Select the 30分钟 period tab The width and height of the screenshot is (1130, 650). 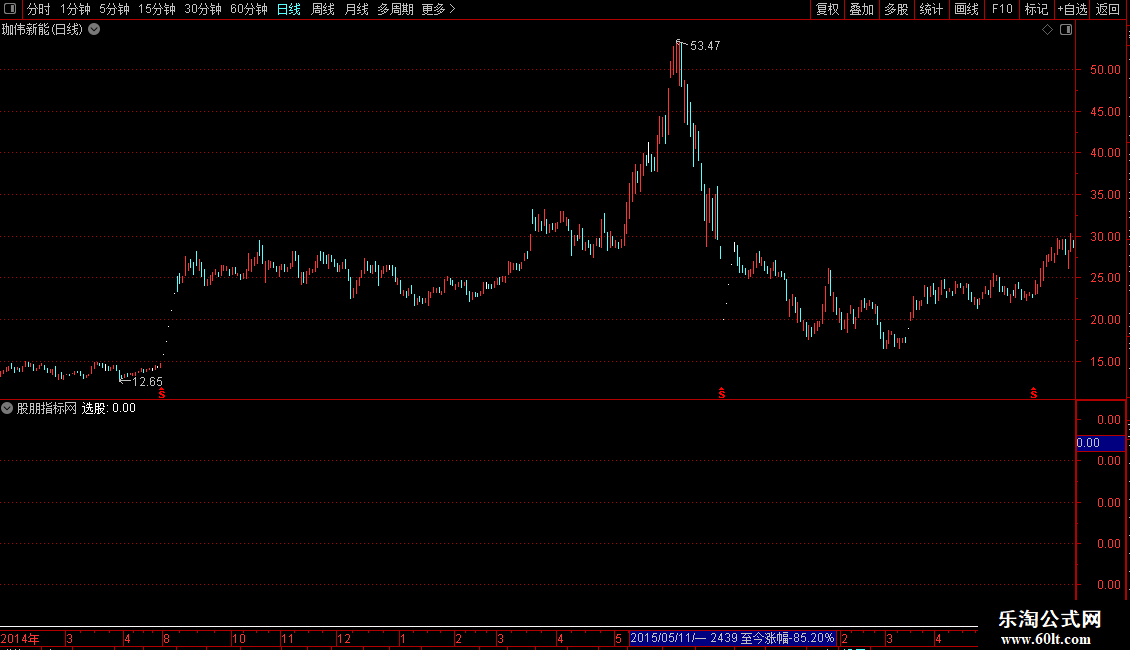(x=203, y=9)
